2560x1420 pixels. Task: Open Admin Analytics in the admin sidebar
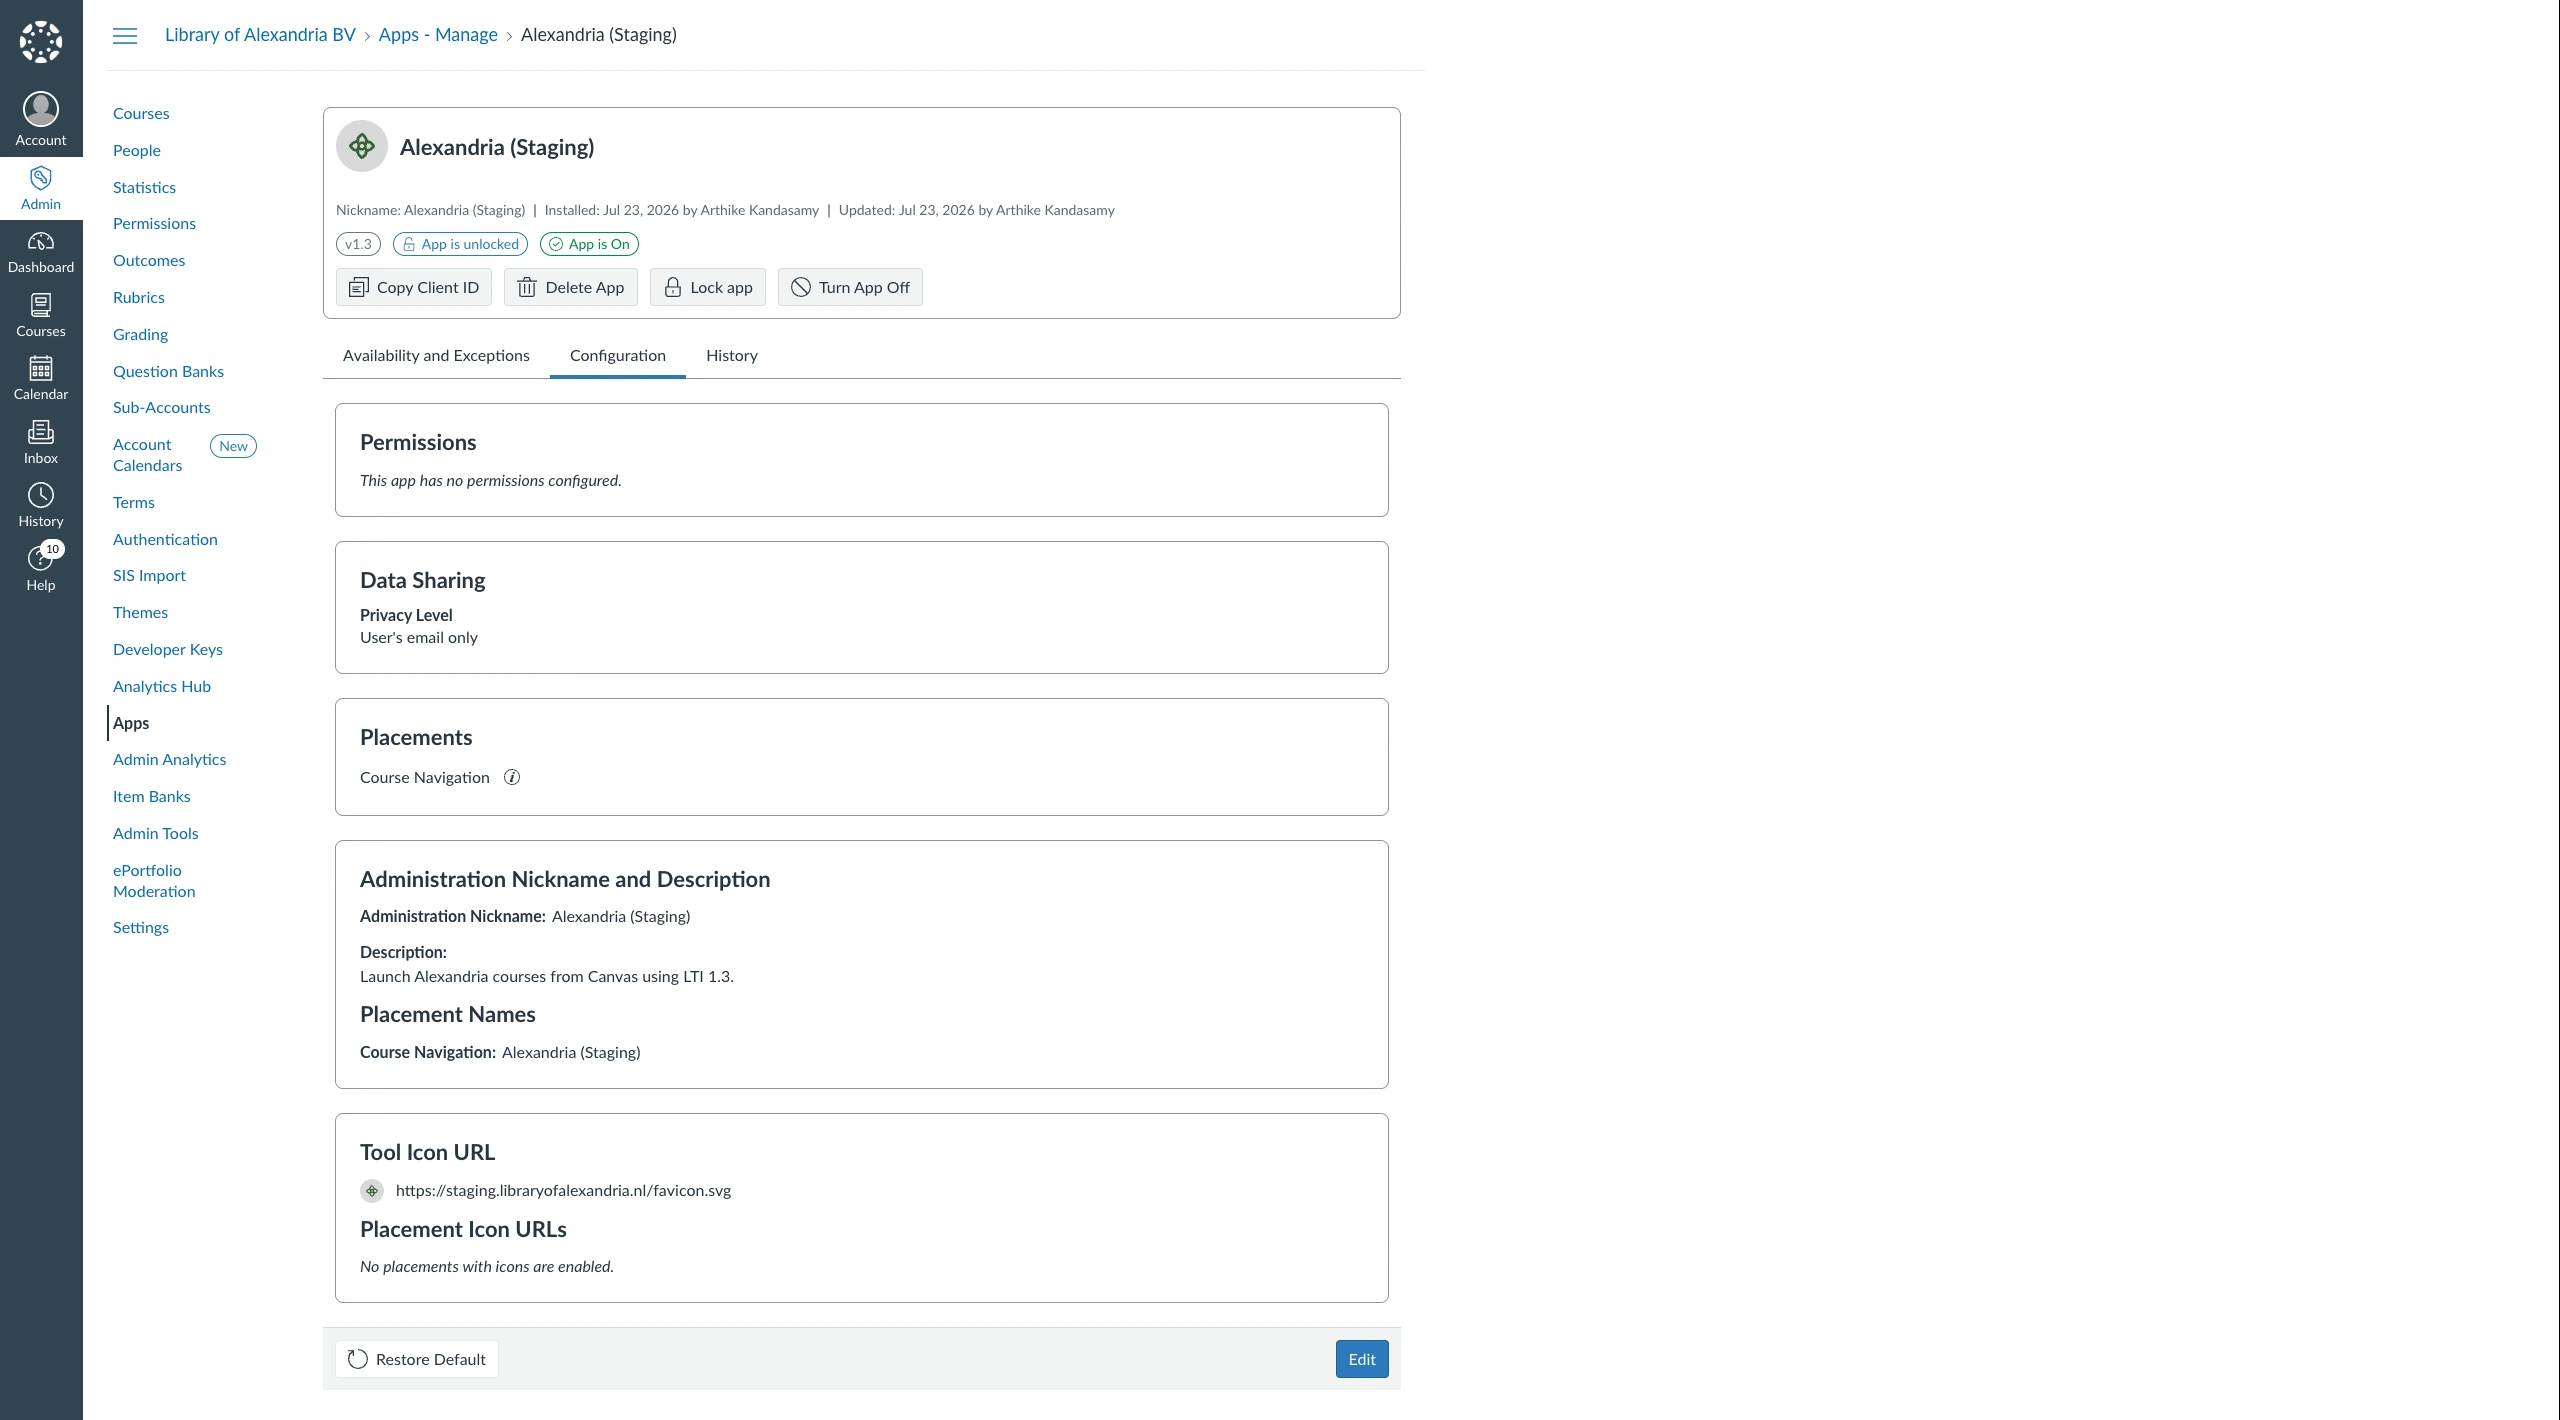click(x=169, y=760)
